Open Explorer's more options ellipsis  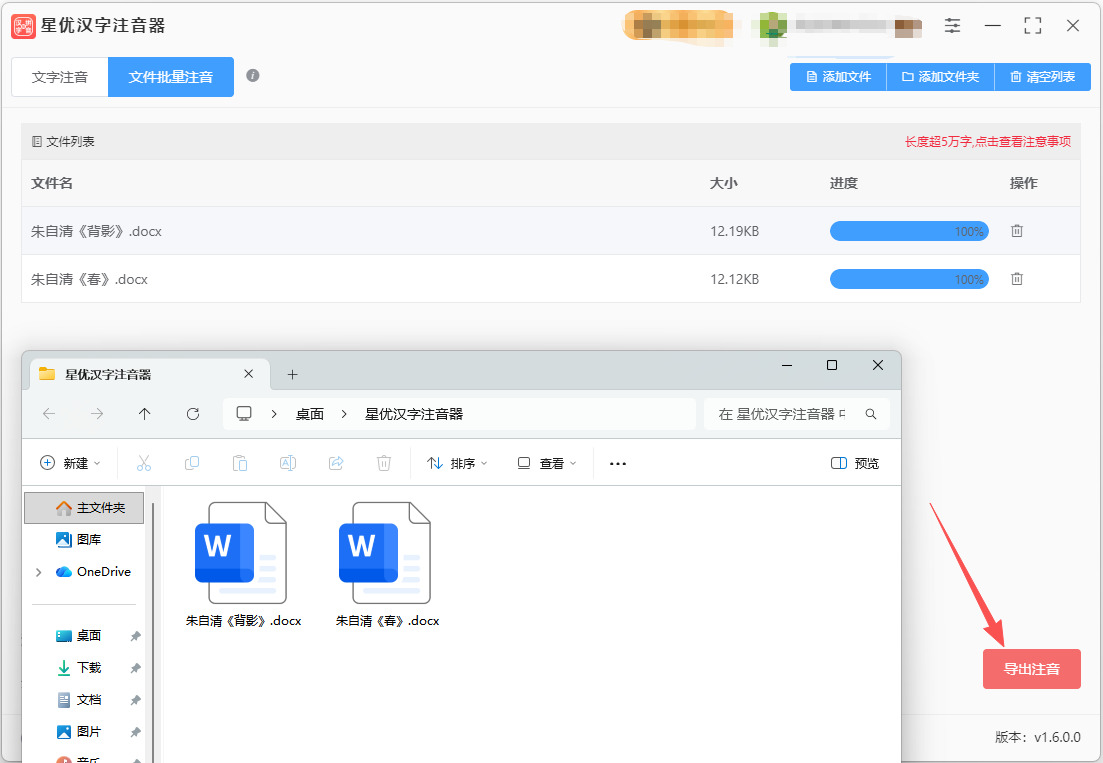point(618,463)
